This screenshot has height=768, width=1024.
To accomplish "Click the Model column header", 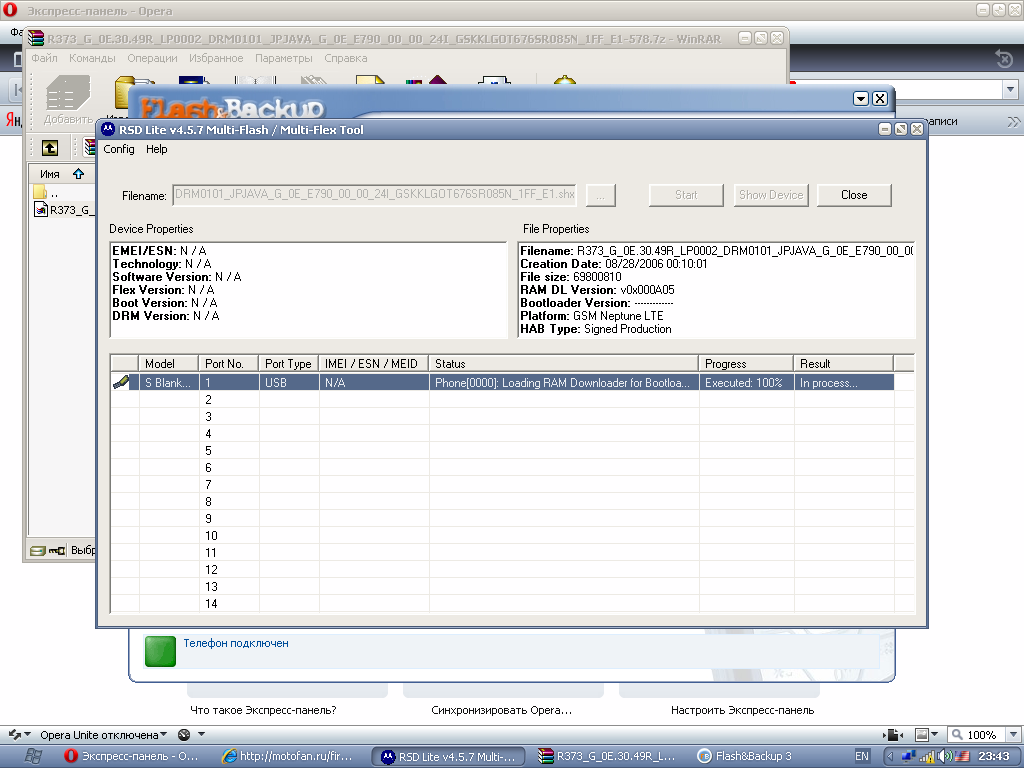I will click(x=168, y=364).
